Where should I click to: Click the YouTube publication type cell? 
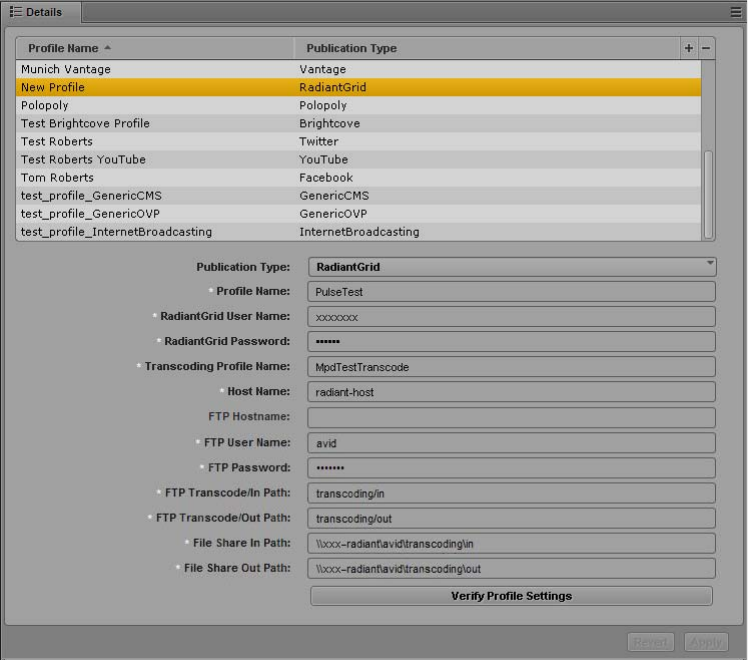click(323, 160)
